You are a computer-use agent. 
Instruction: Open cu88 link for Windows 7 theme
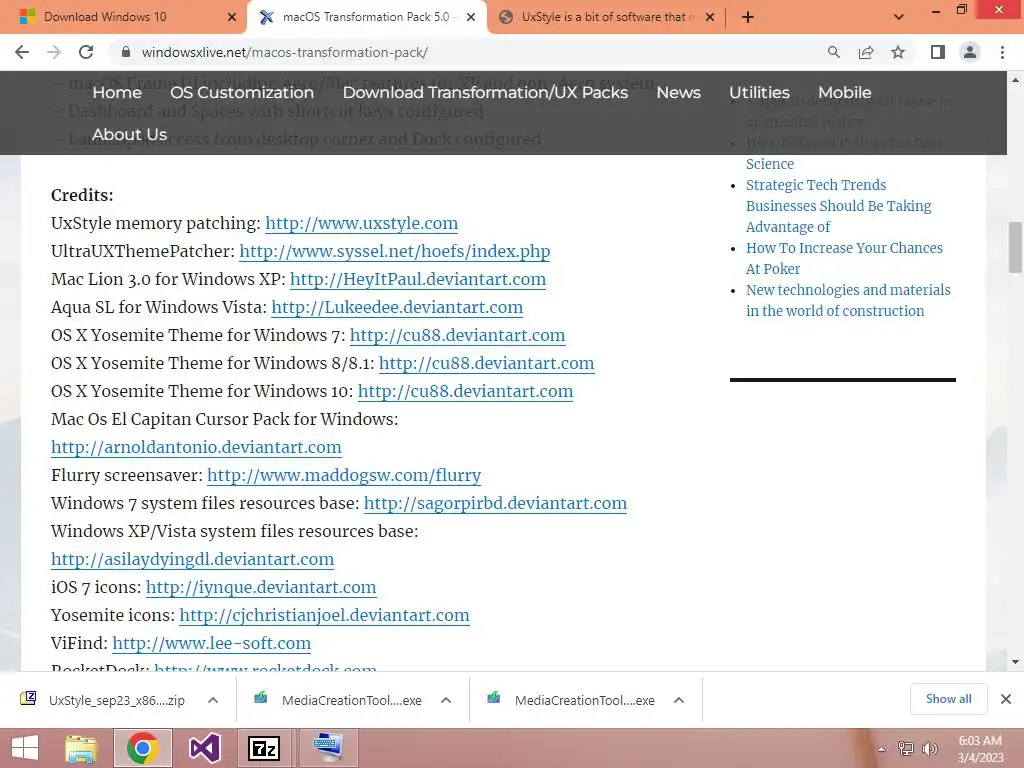457,336
